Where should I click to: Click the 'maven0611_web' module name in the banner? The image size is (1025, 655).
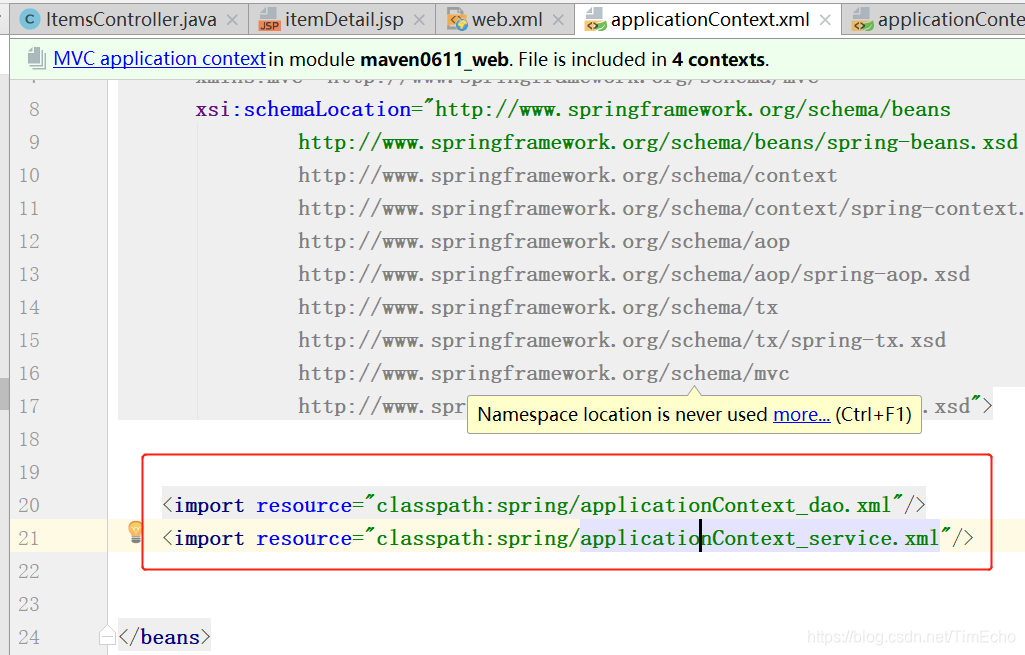click(435, 59)
